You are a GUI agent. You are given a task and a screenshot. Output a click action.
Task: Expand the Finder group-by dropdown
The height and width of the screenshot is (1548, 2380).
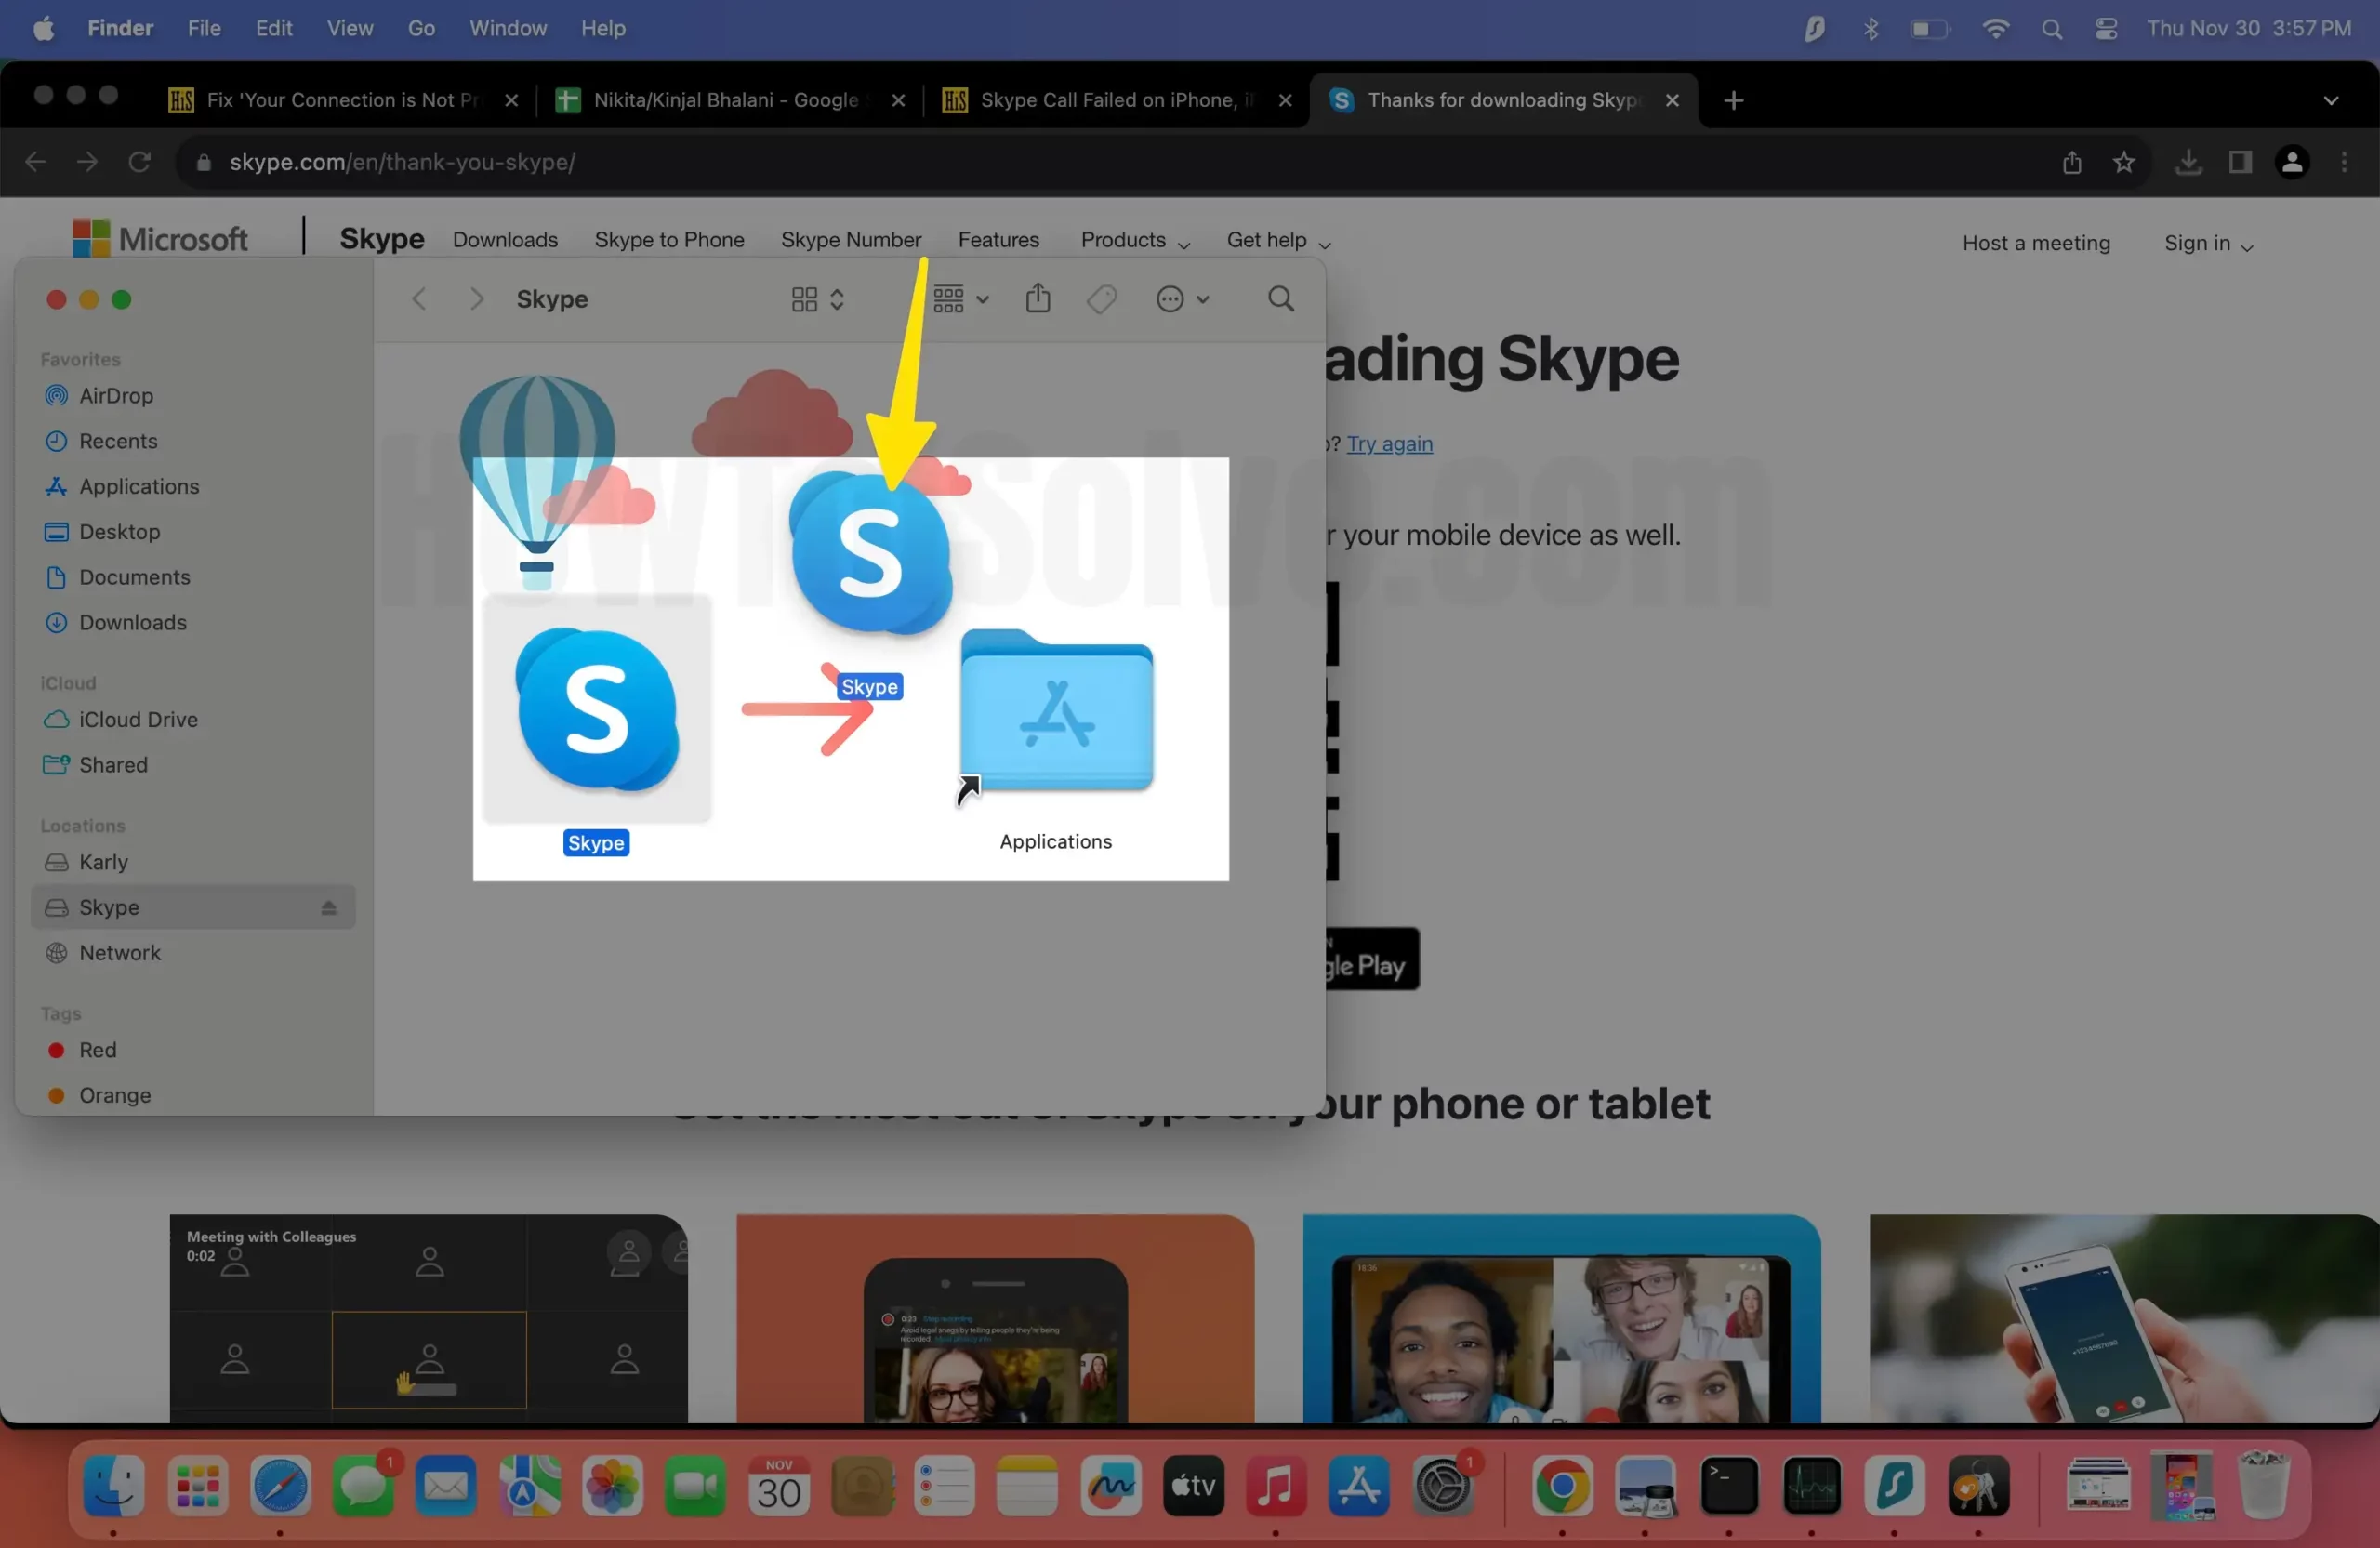pos(960,299)
